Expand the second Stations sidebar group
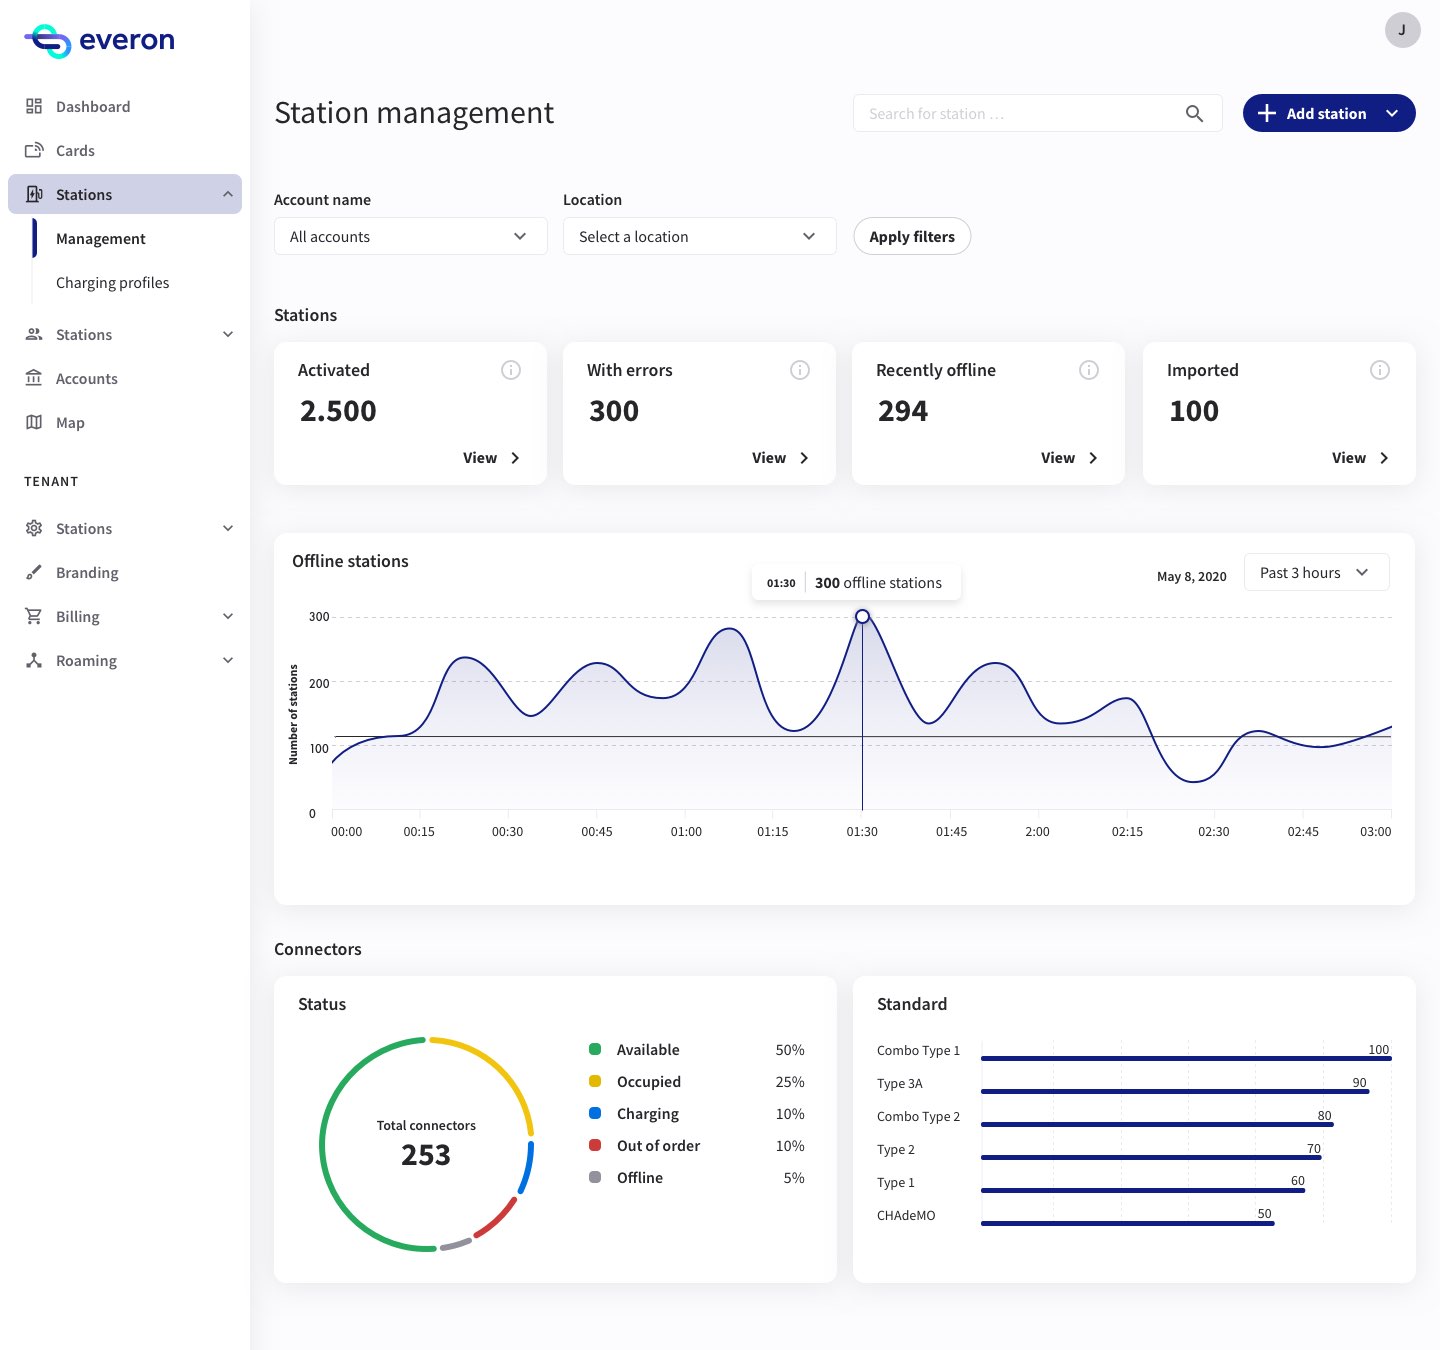 coord(228,334)
